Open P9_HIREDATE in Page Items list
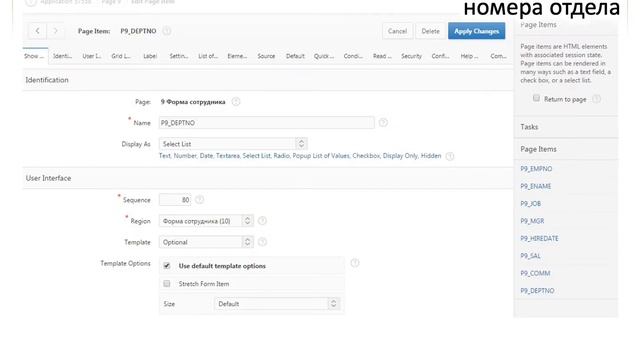This screenshot has height=360, width=640. point(539,238)
